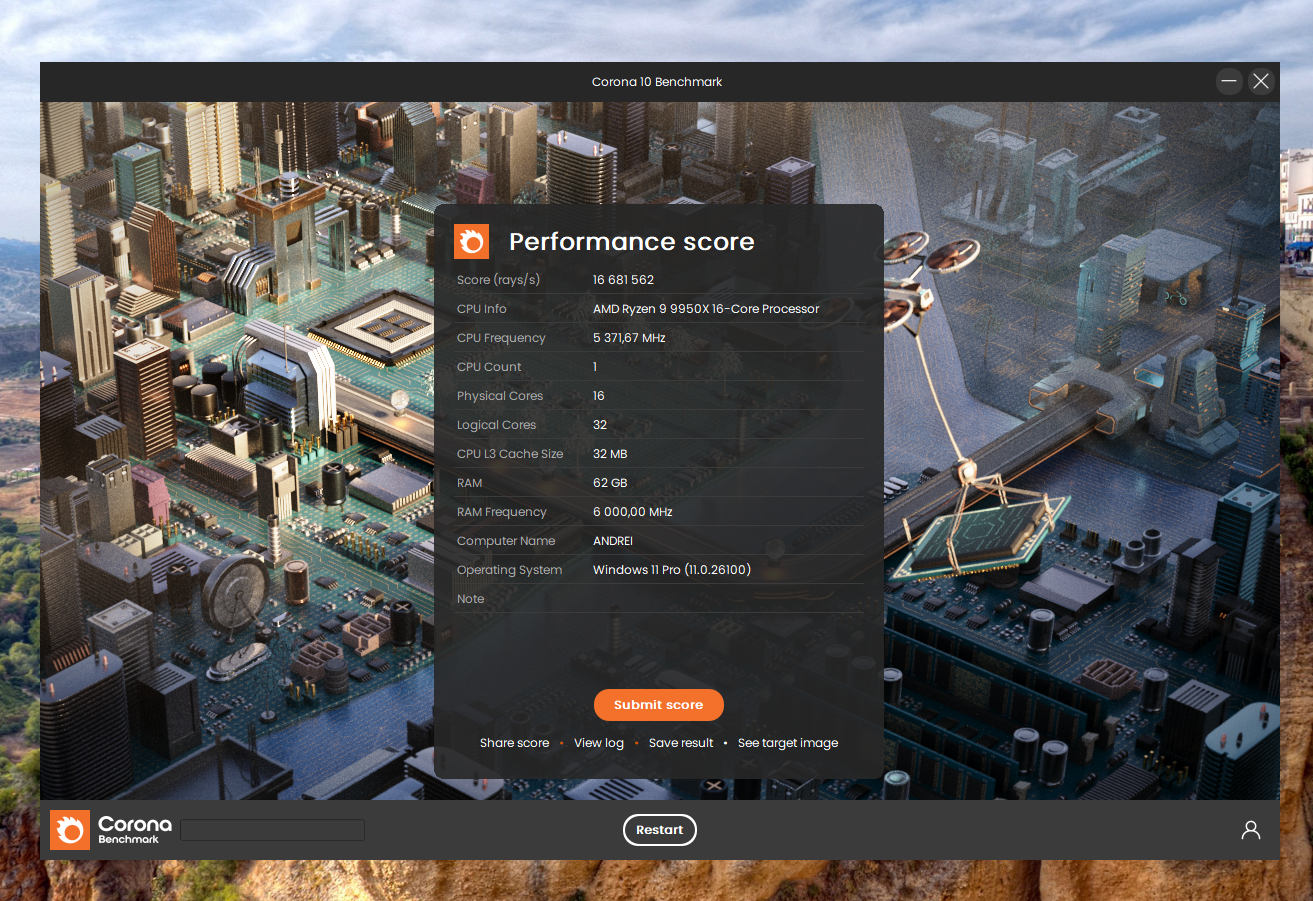Click the RAM frequency 6 000,00 MHz value

tap(633, 512)
